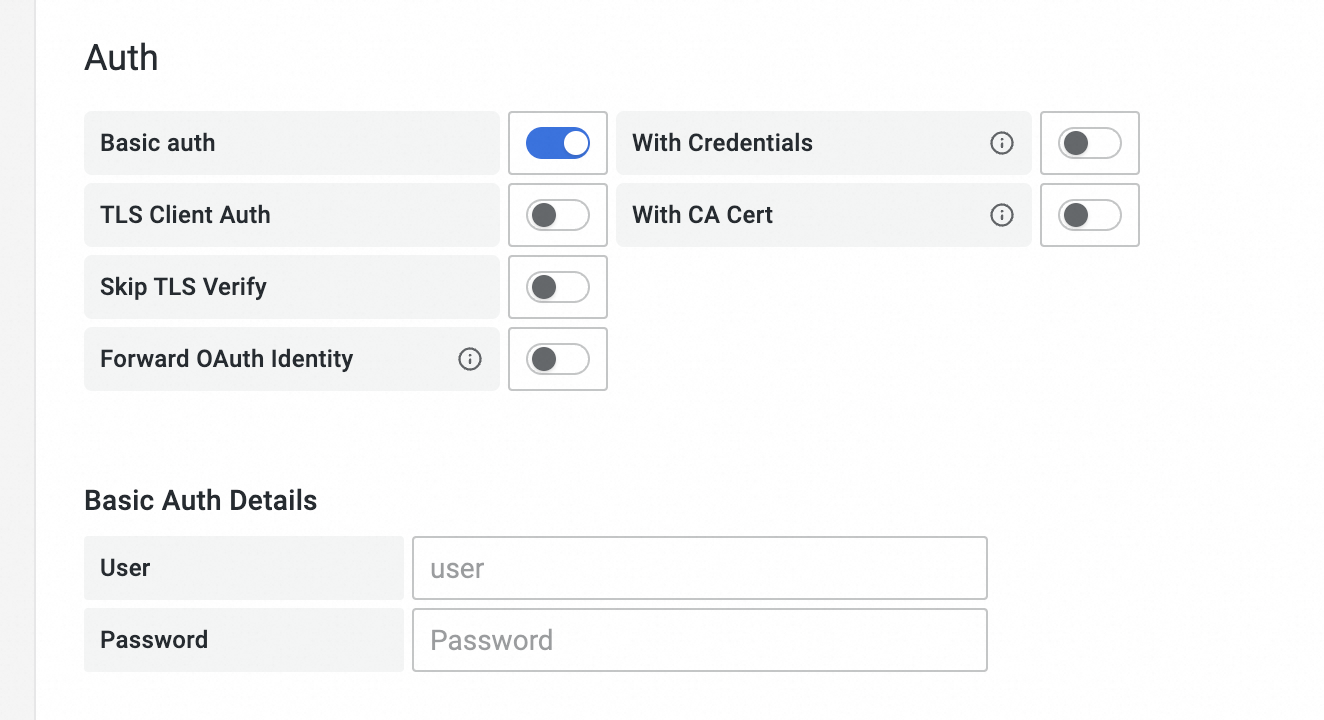This screenshot has height=720, width=1324.
Task: Click the With CA Cert label text
Action: [x=702, y=215]
